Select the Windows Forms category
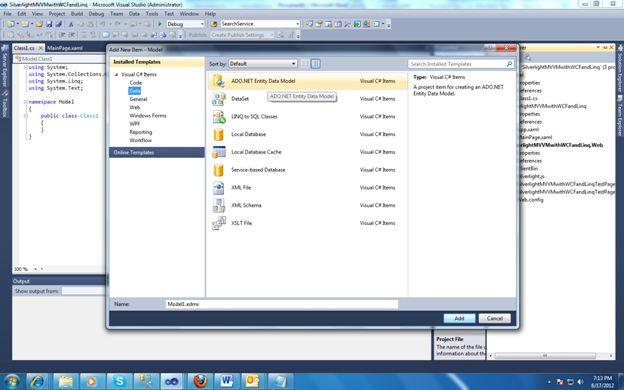Image resolution: width=624 pixels, height=390 pixels. [x=148, y=116]
